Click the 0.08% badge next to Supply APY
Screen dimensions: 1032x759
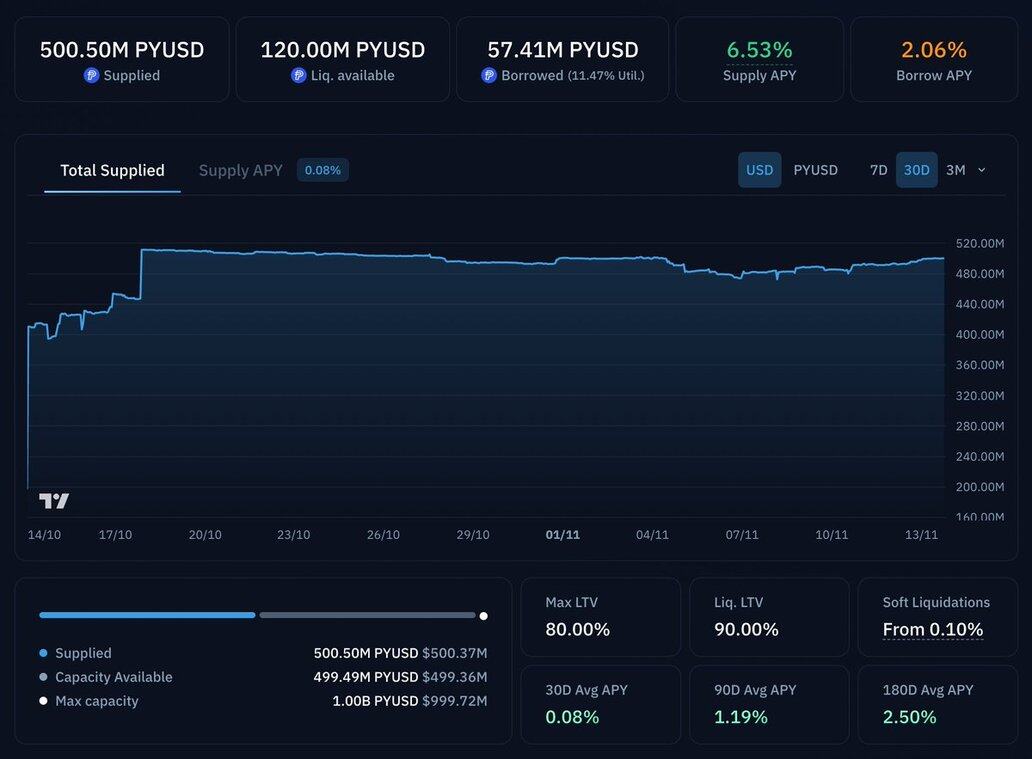322,170
